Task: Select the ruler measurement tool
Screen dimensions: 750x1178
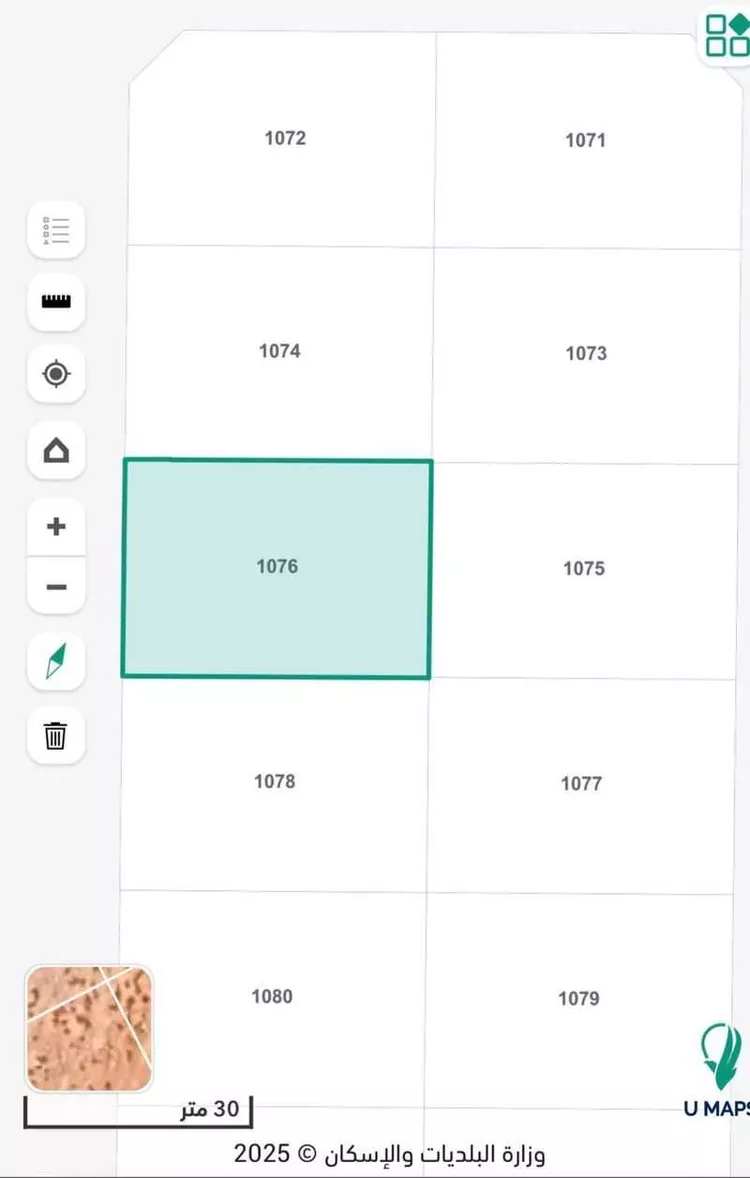Action: point(56,301)
